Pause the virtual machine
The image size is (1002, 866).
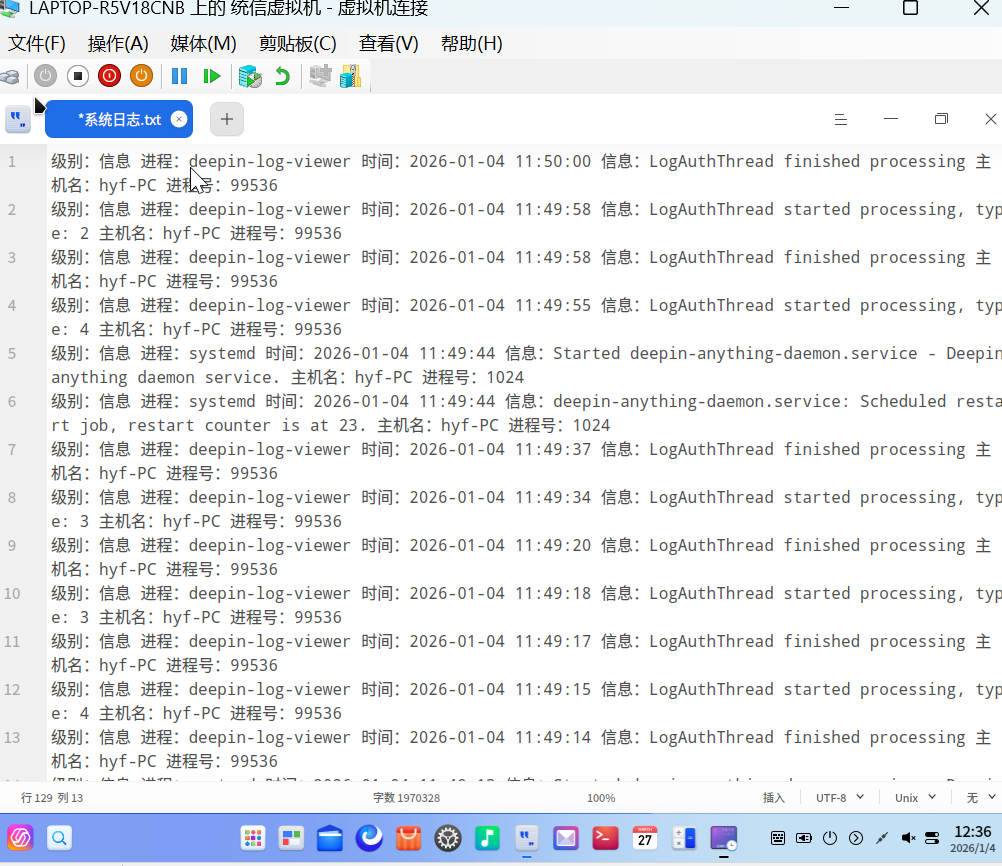click(x=179, y=76)
